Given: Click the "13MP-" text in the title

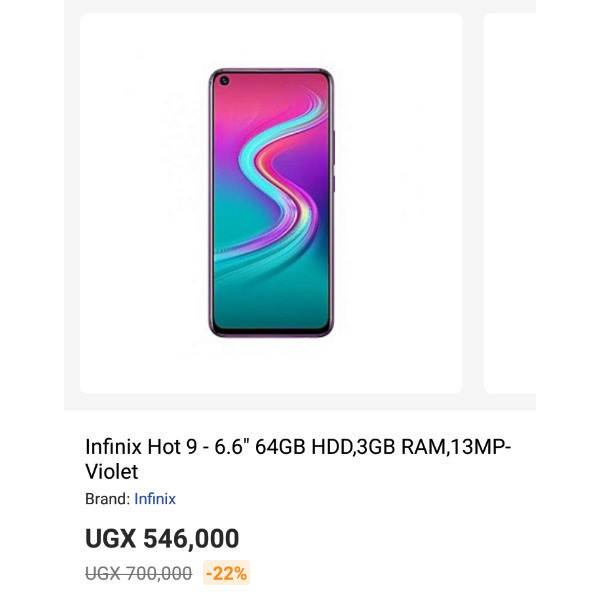Looking at the screenshot, I should click(x=481, y=447).
